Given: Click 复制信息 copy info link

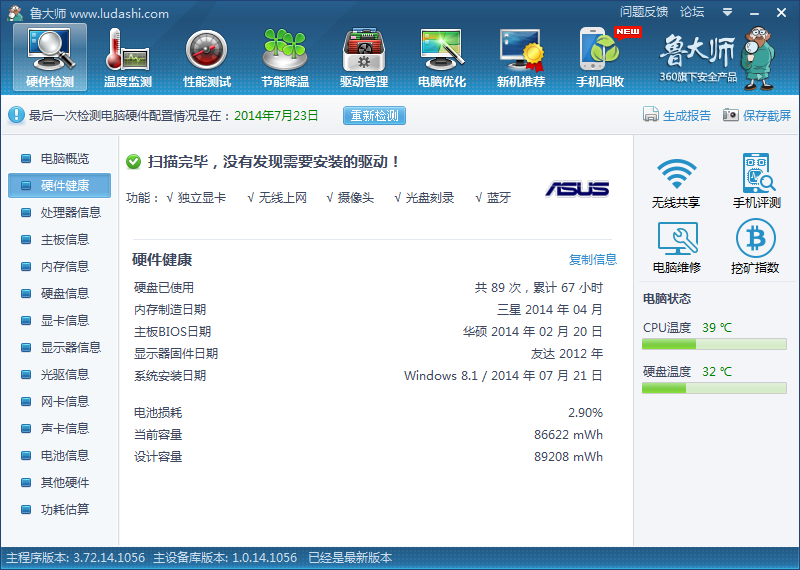Looking at the screenshot, I should (593, 259).
